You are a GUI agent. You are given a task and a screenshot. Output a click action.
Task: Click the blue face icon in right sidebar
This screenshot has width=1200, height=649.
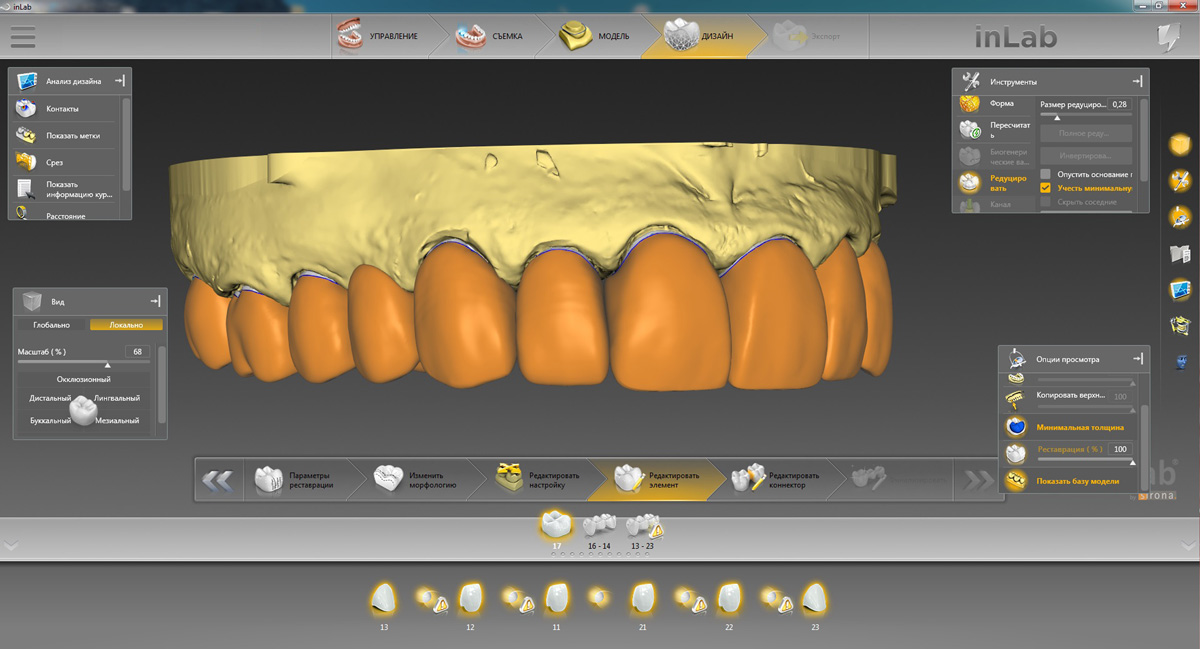pyautogui.click(x=1180, y=361)
